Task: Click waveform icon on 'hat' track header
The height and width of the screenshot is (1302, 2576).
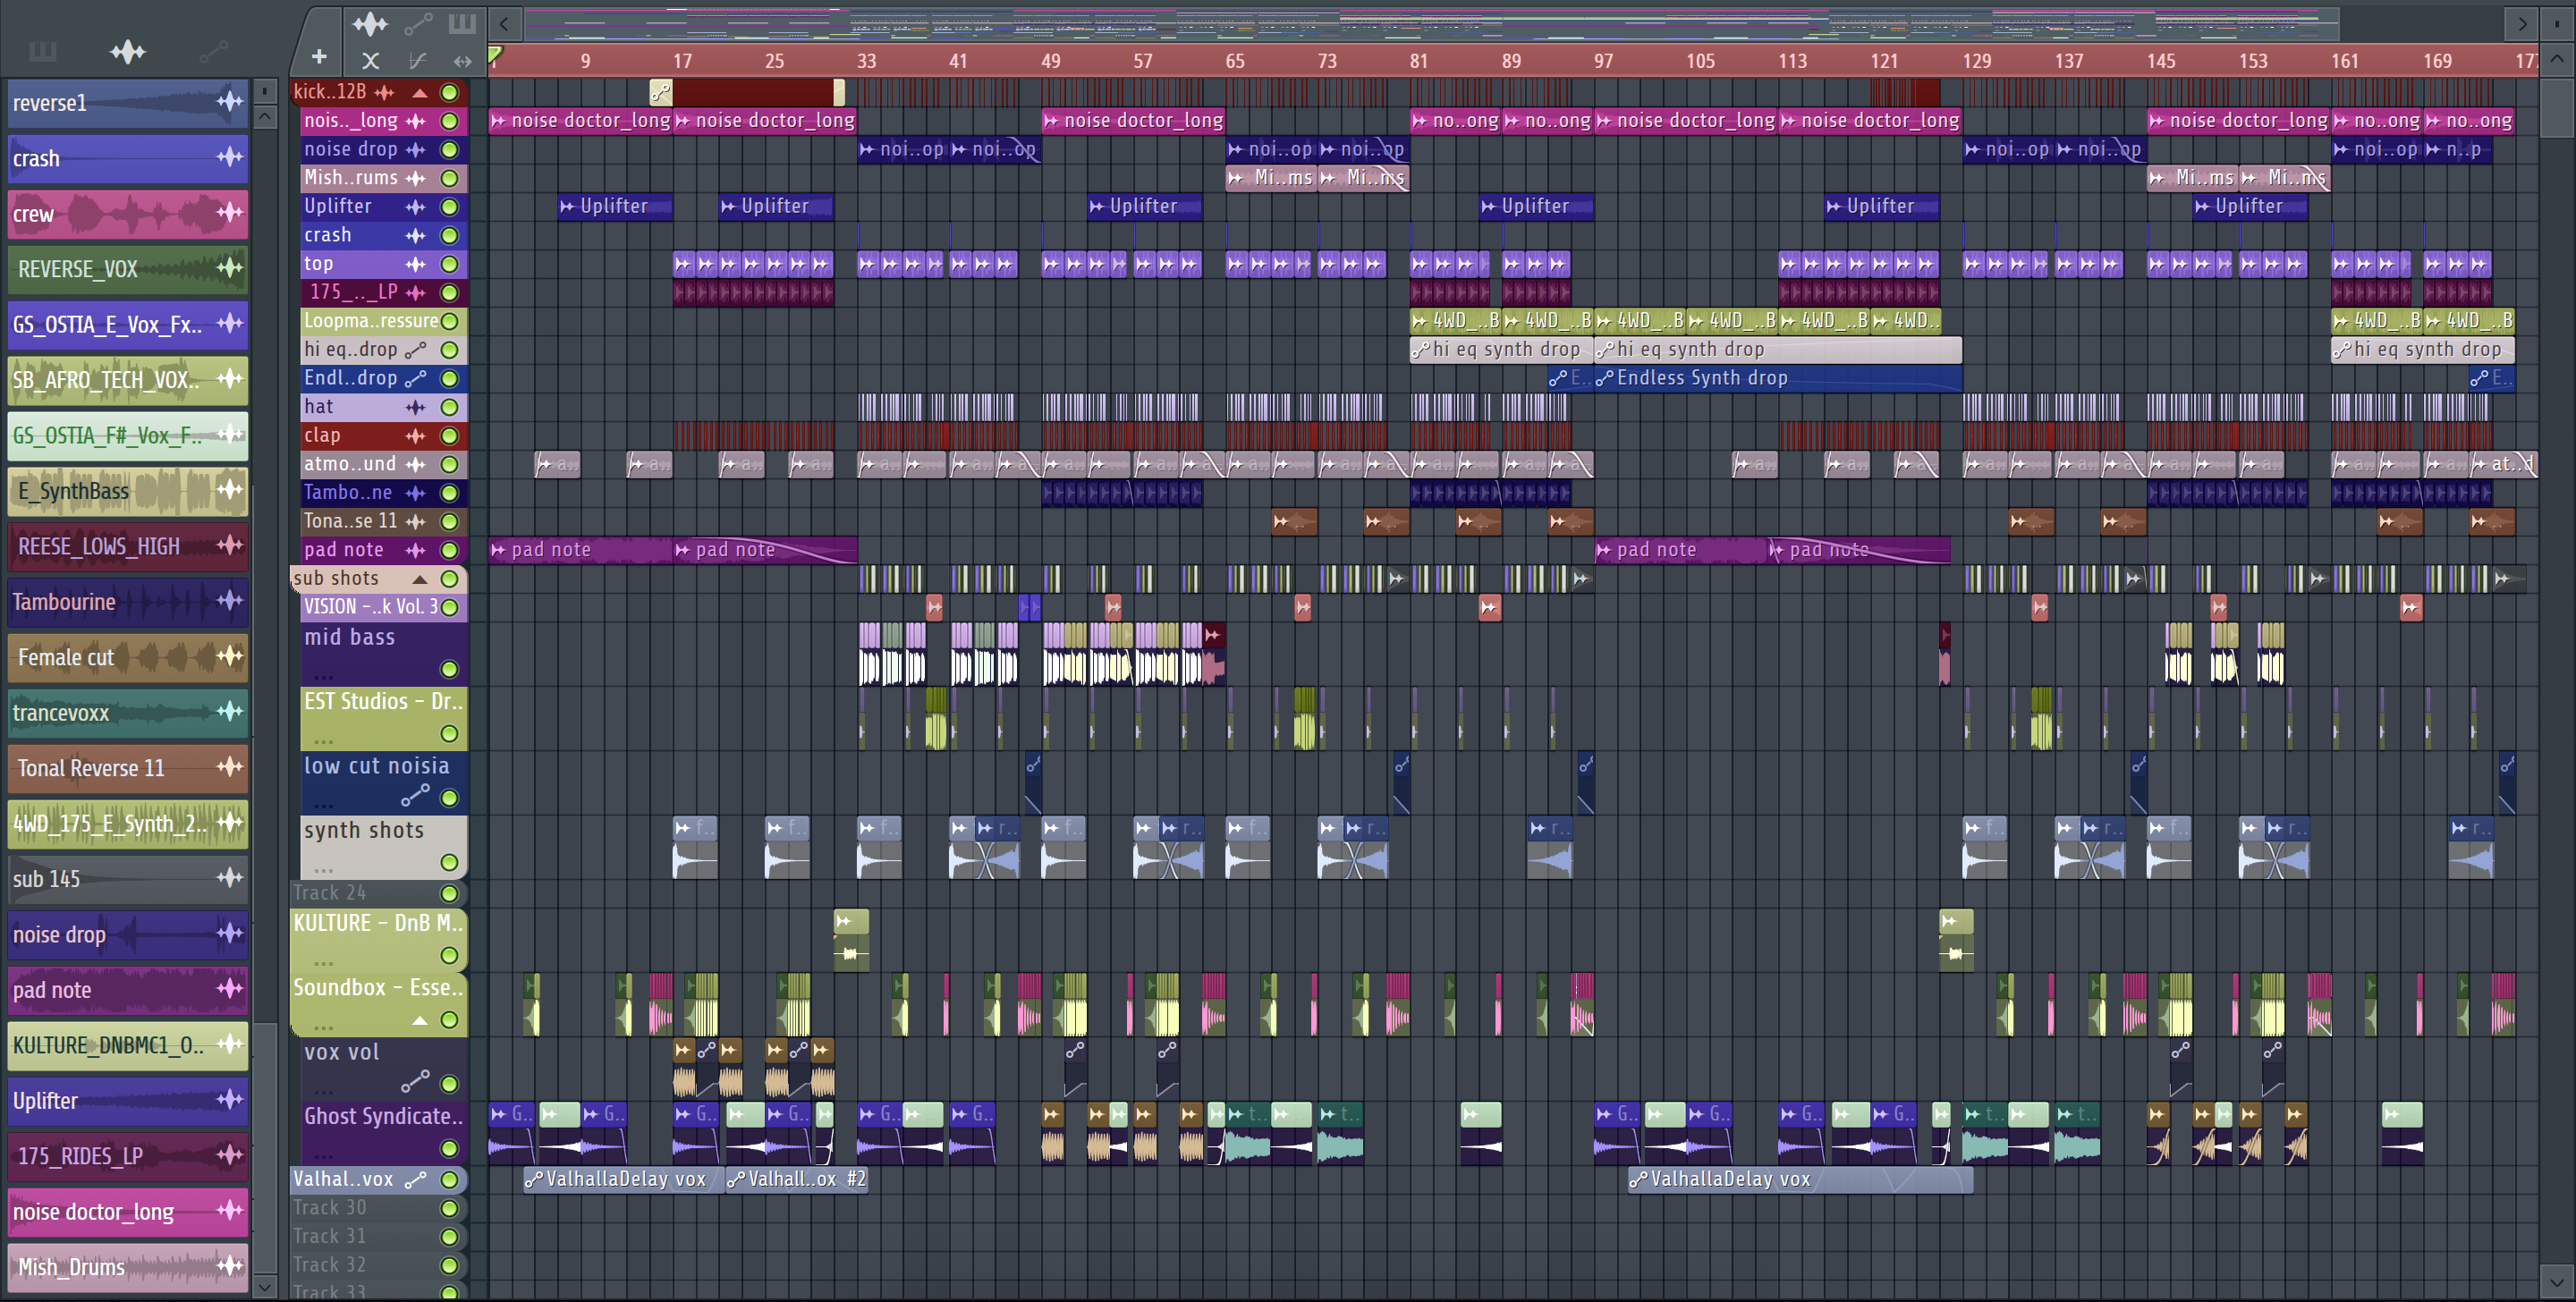Action: click(x=415, y=407)
